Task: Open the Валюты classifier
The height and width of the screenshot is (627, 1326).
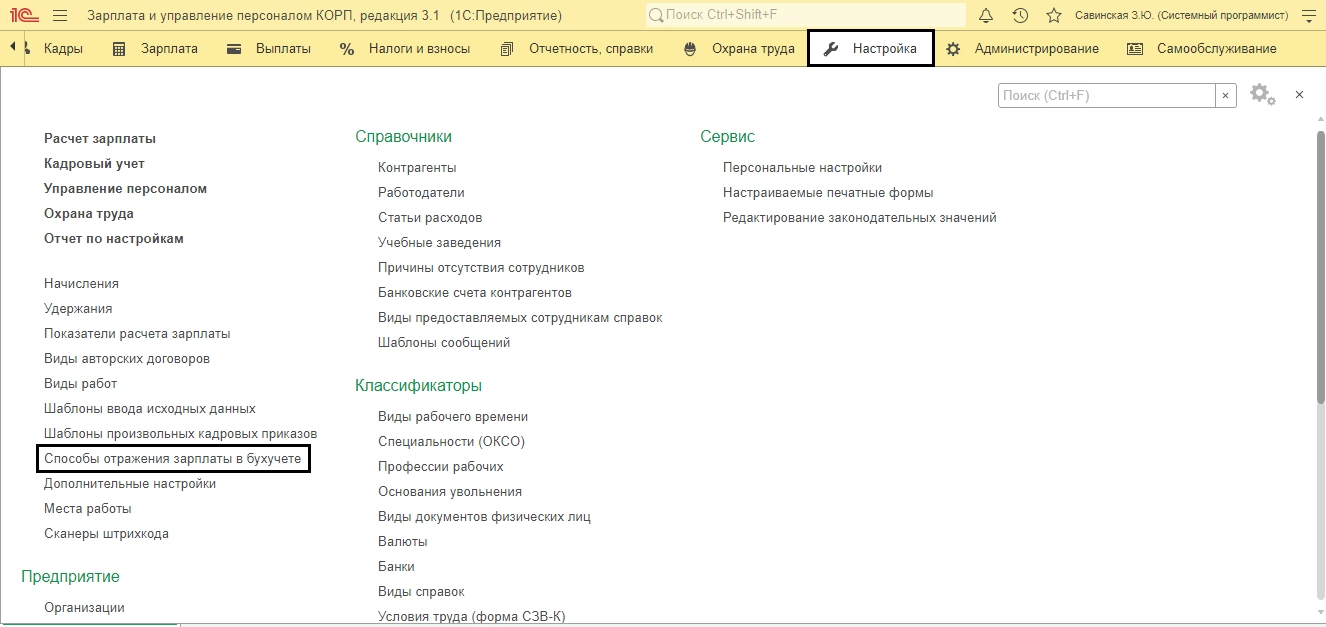Action: [403, 541]
